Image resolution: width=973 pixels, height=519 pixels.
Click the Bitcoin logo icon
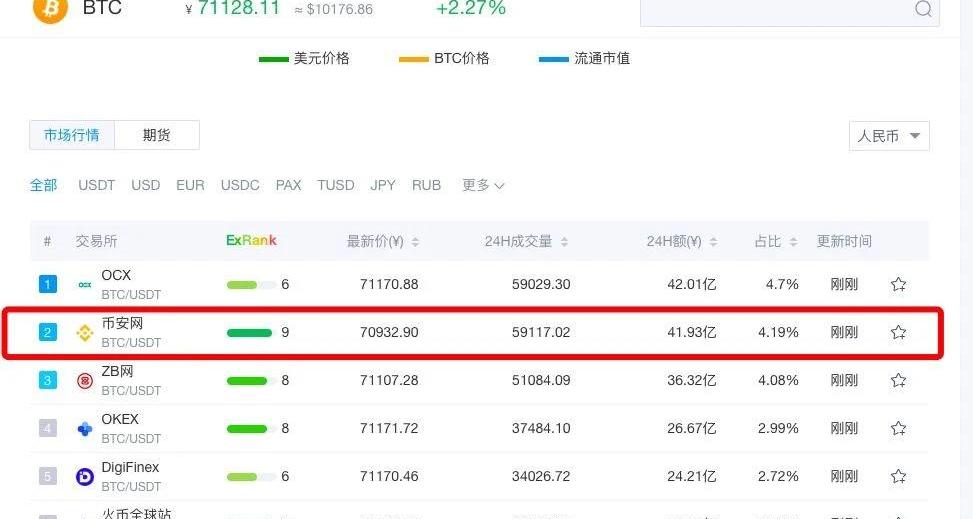pos(50,8)
